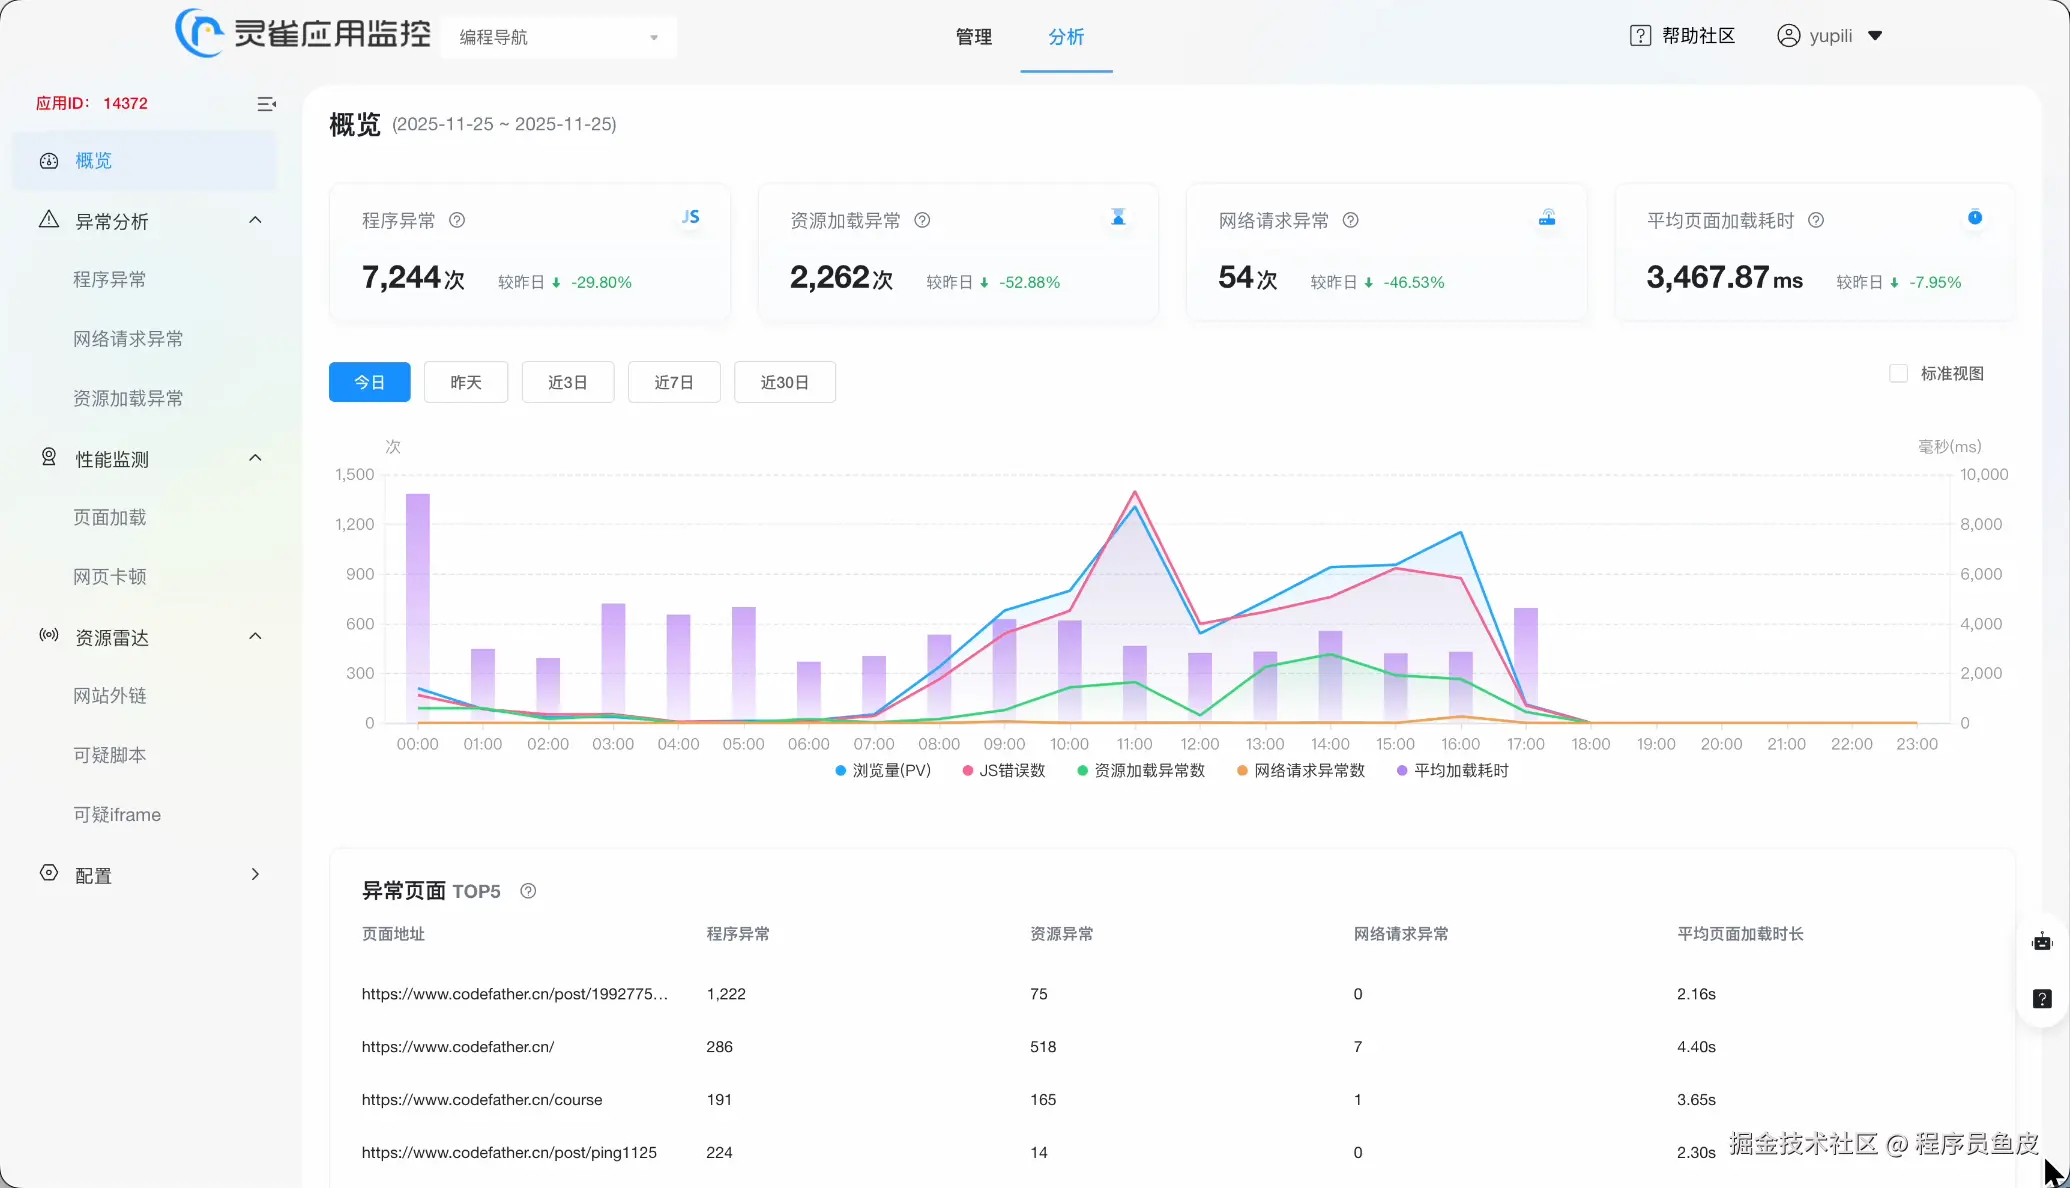Click help icon next to 资源加载异常
This screenshot has height=1188, width=2070.
922,220
